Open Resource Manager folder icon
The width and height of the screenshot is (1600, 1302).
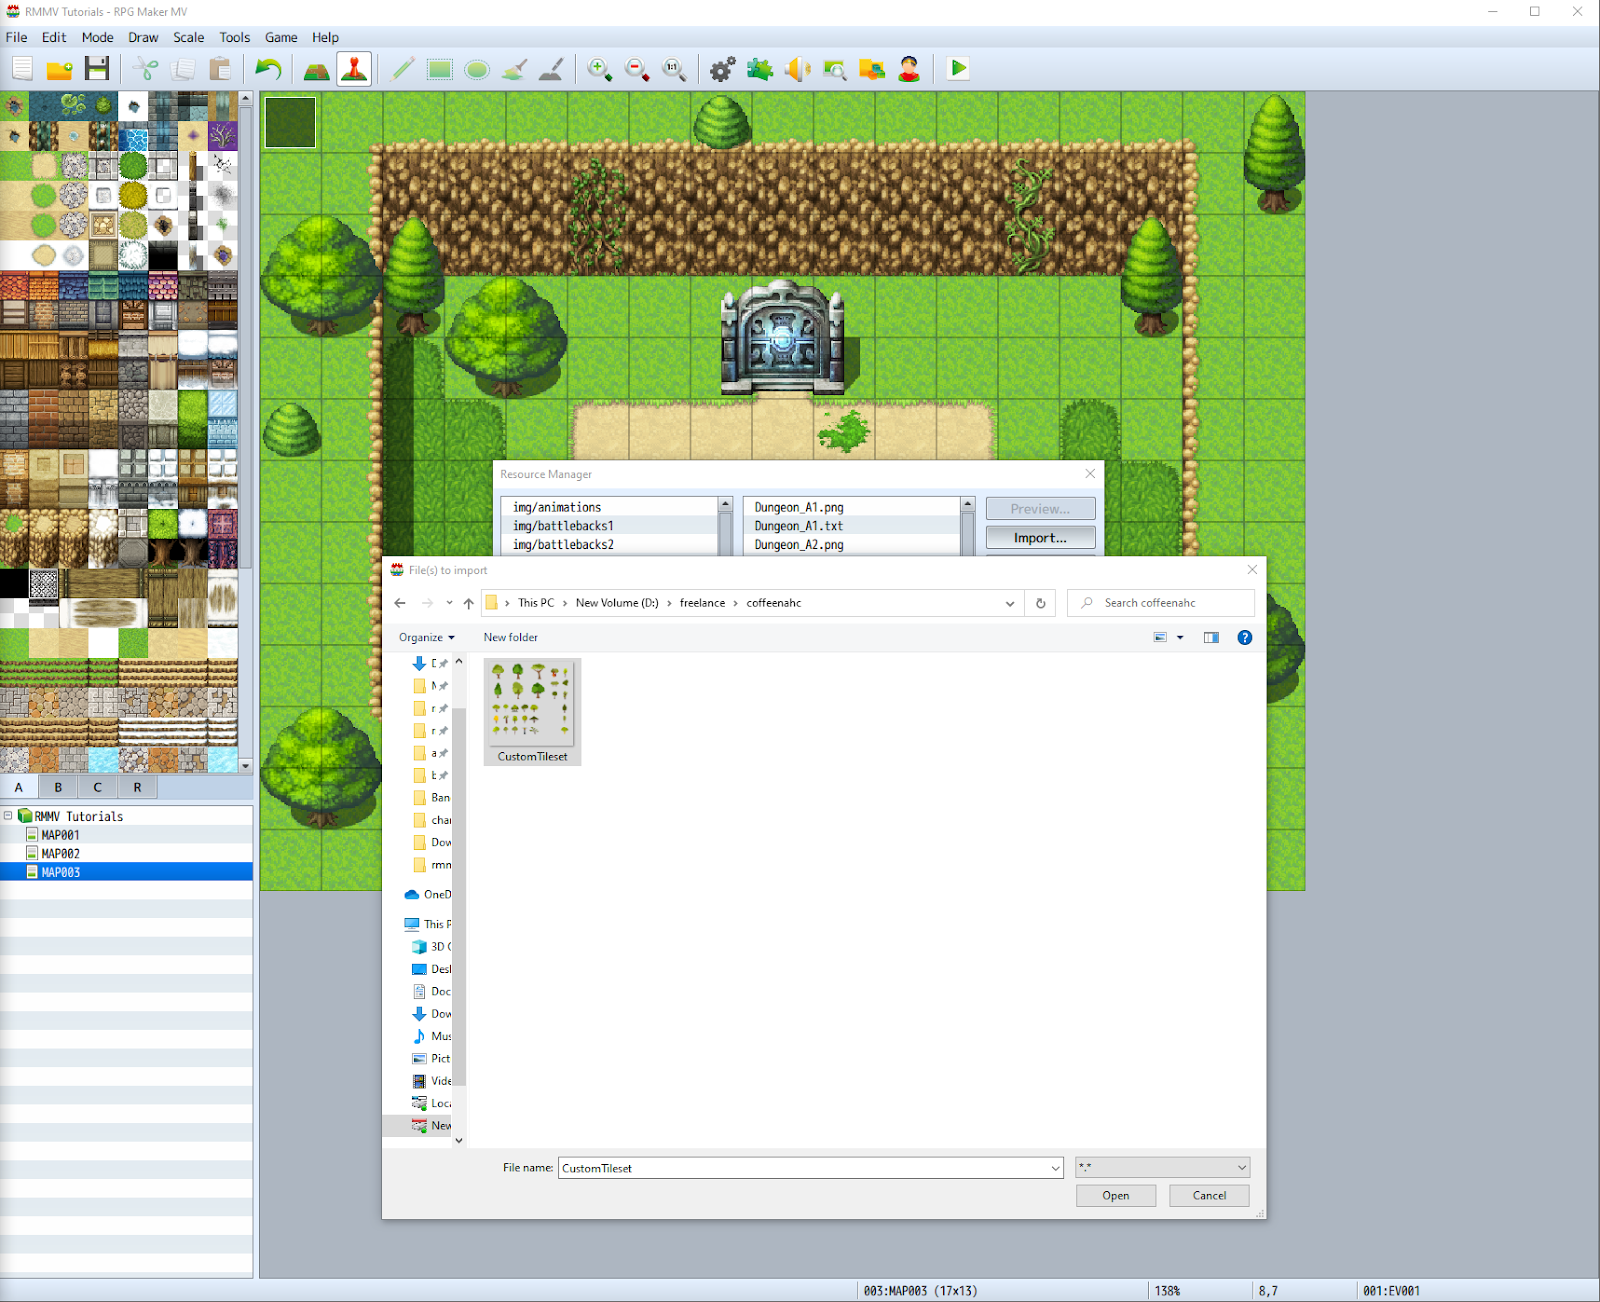[x=872, y=69]
